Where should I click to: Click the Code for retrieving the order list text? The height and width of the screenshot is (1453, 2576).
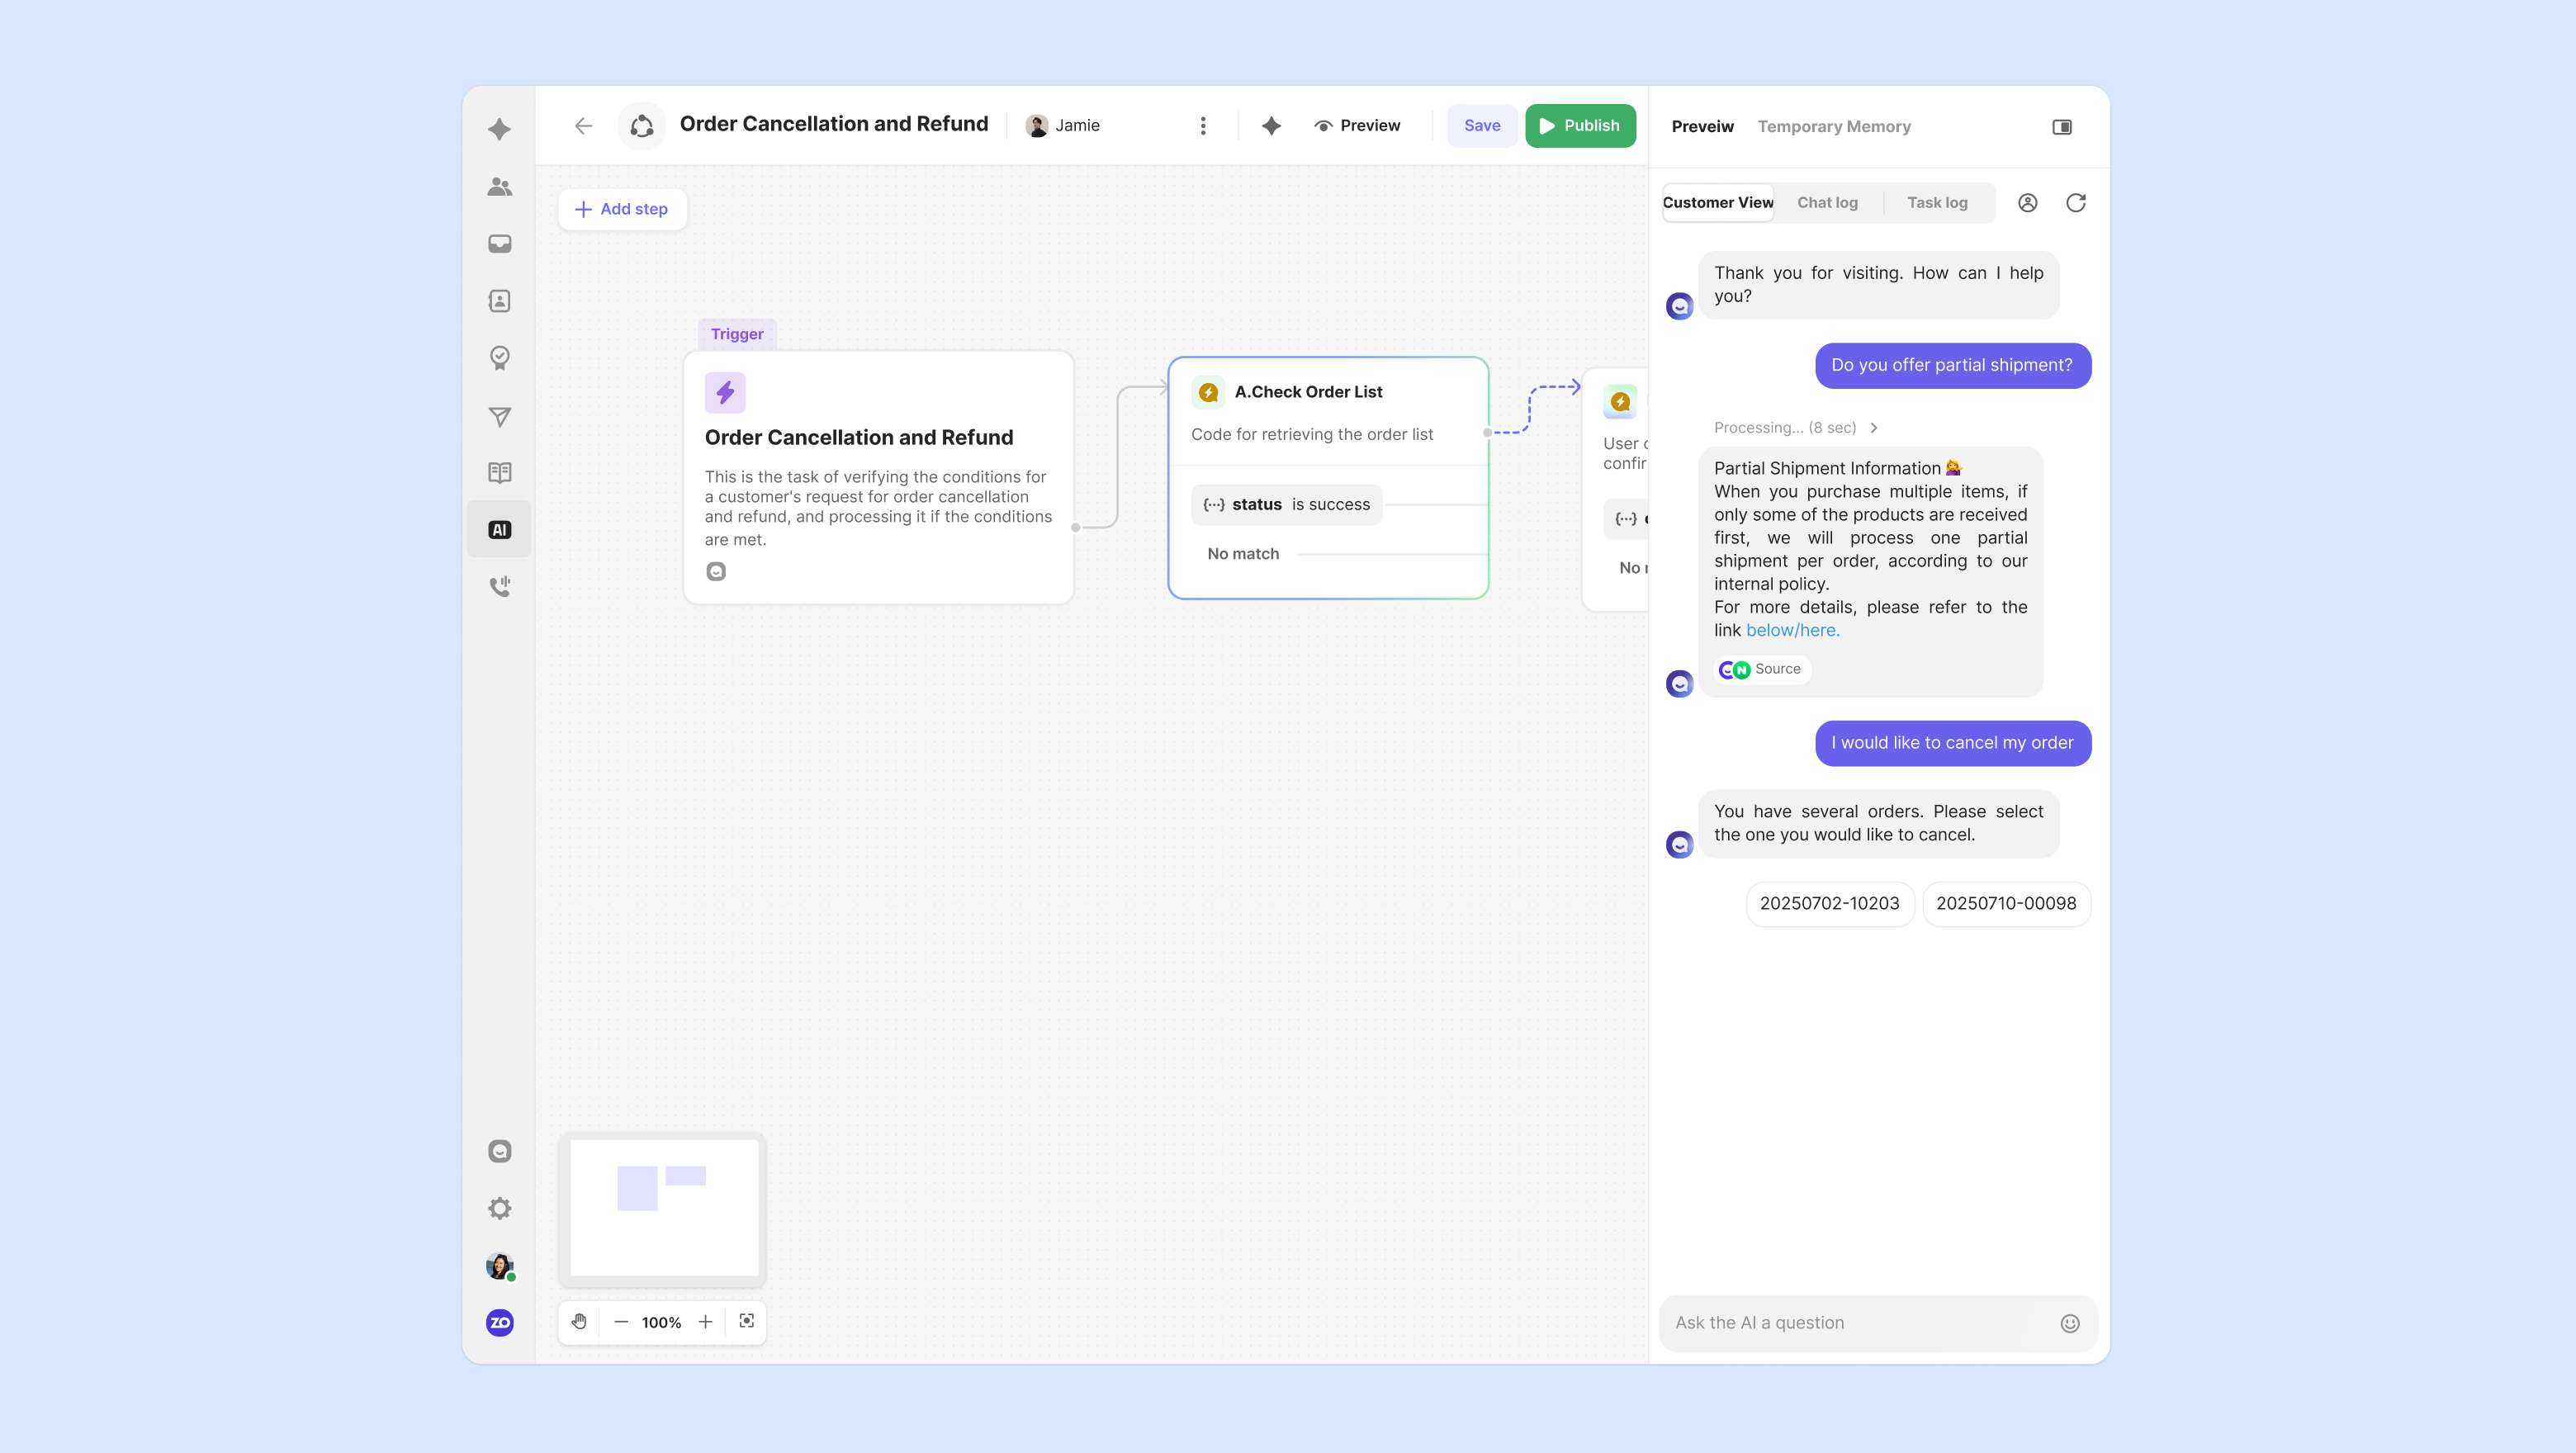(1311, 434)
